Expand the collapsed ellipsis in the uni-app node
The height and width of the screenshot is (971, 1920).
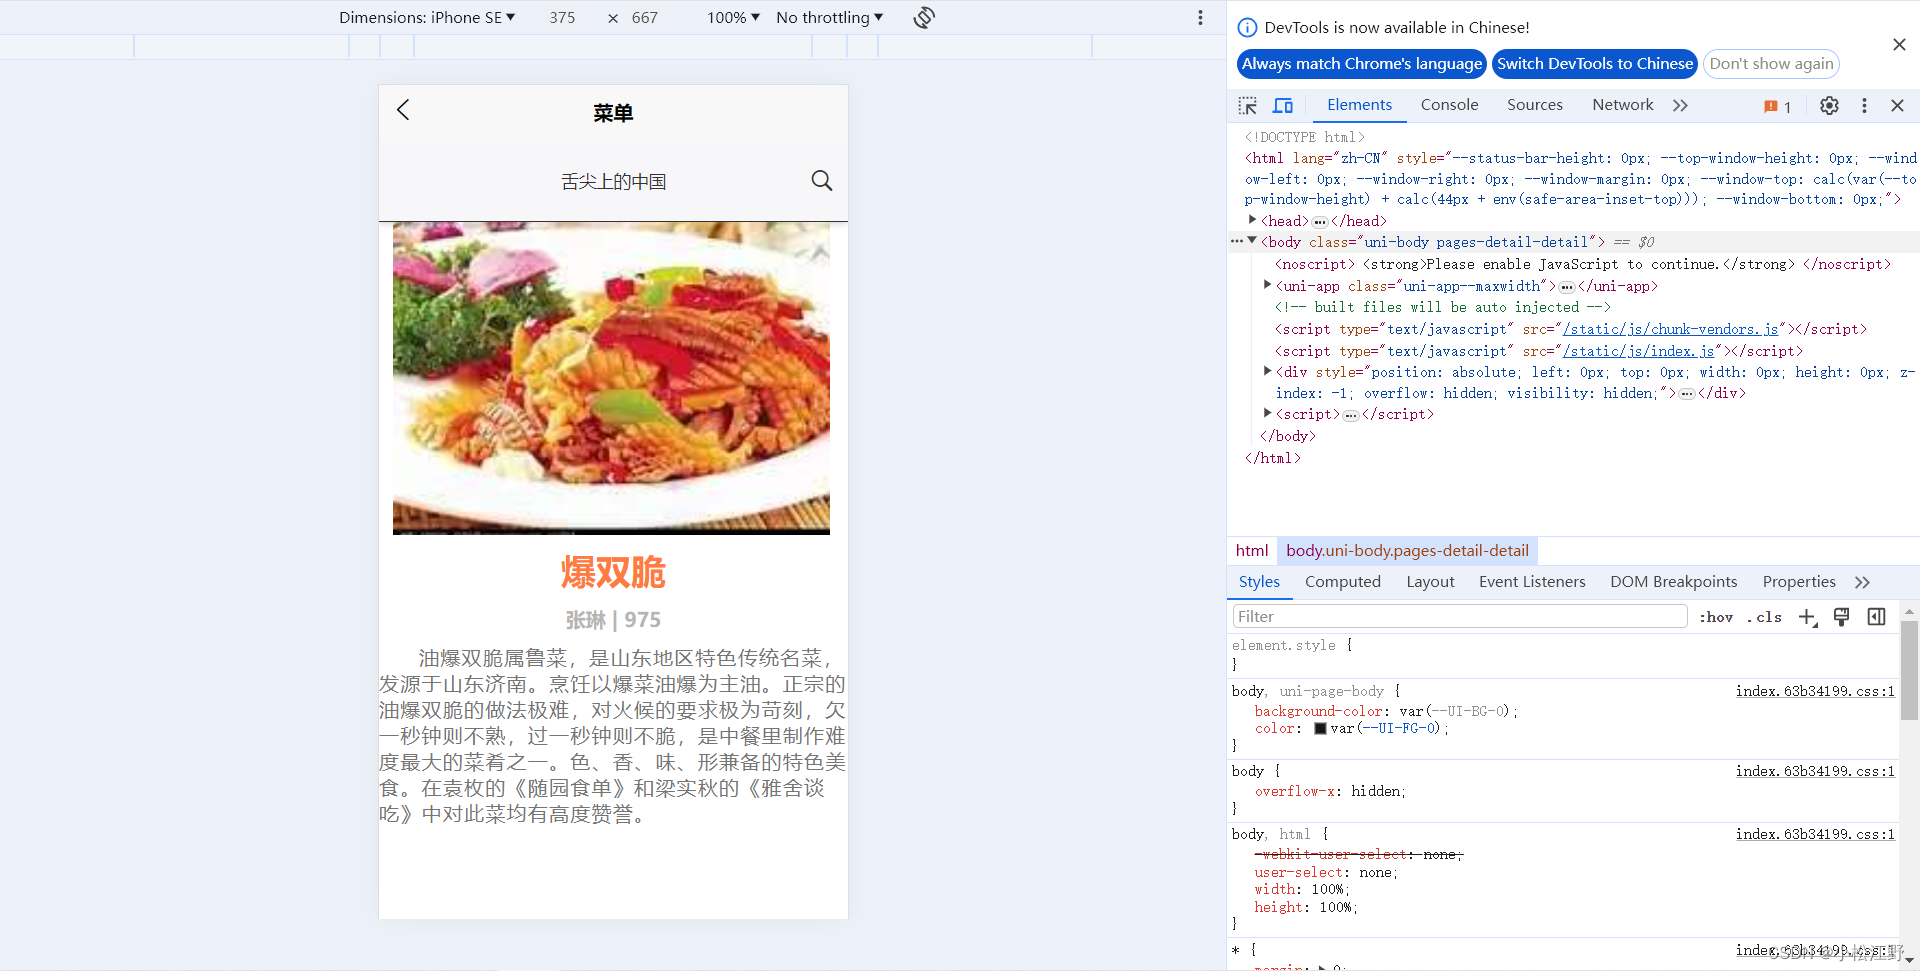tap(1566, 286)
